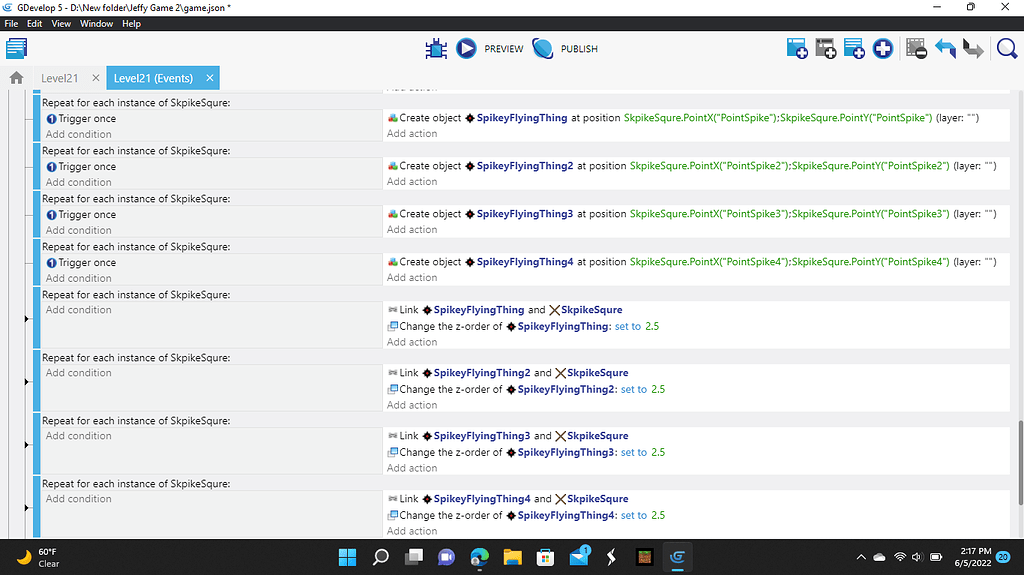This screenshot has height=575, width=1024.
Task: Select Link SpikeyFlyingThing and SkpikeSqure action
Action: coord(505,310)
